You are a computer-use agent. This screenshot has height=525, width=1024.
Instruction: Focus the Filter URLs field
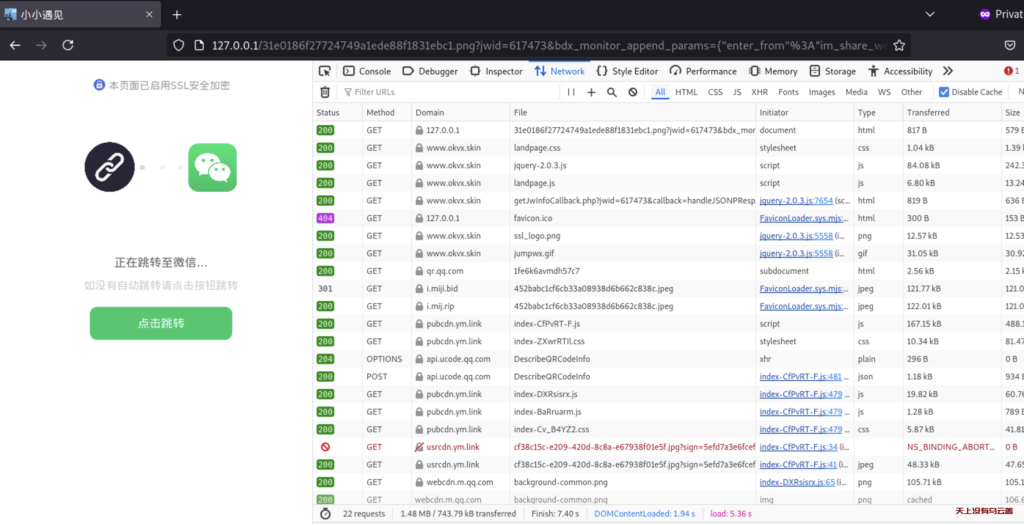click(449, 92)
